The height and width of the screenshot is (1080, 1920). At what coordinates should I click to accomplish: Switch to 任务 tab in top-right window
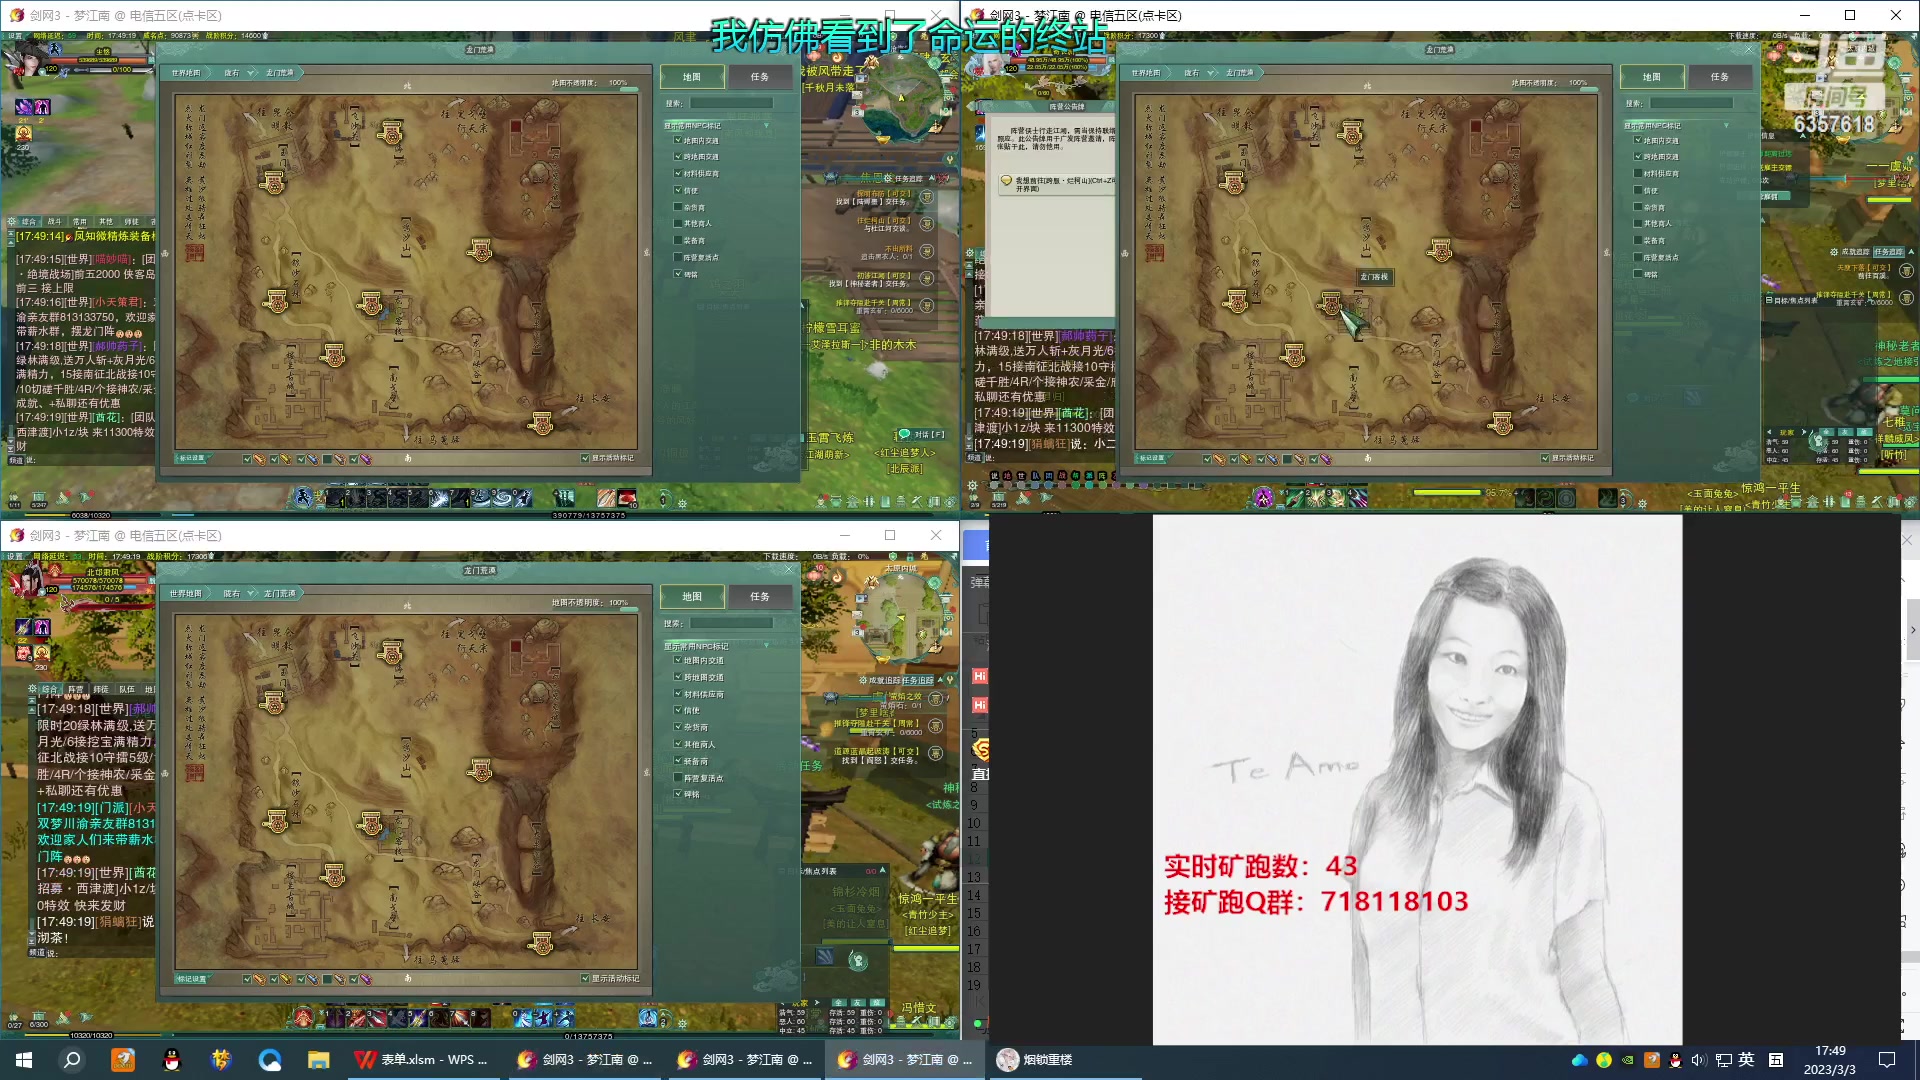coord(1720,77)
